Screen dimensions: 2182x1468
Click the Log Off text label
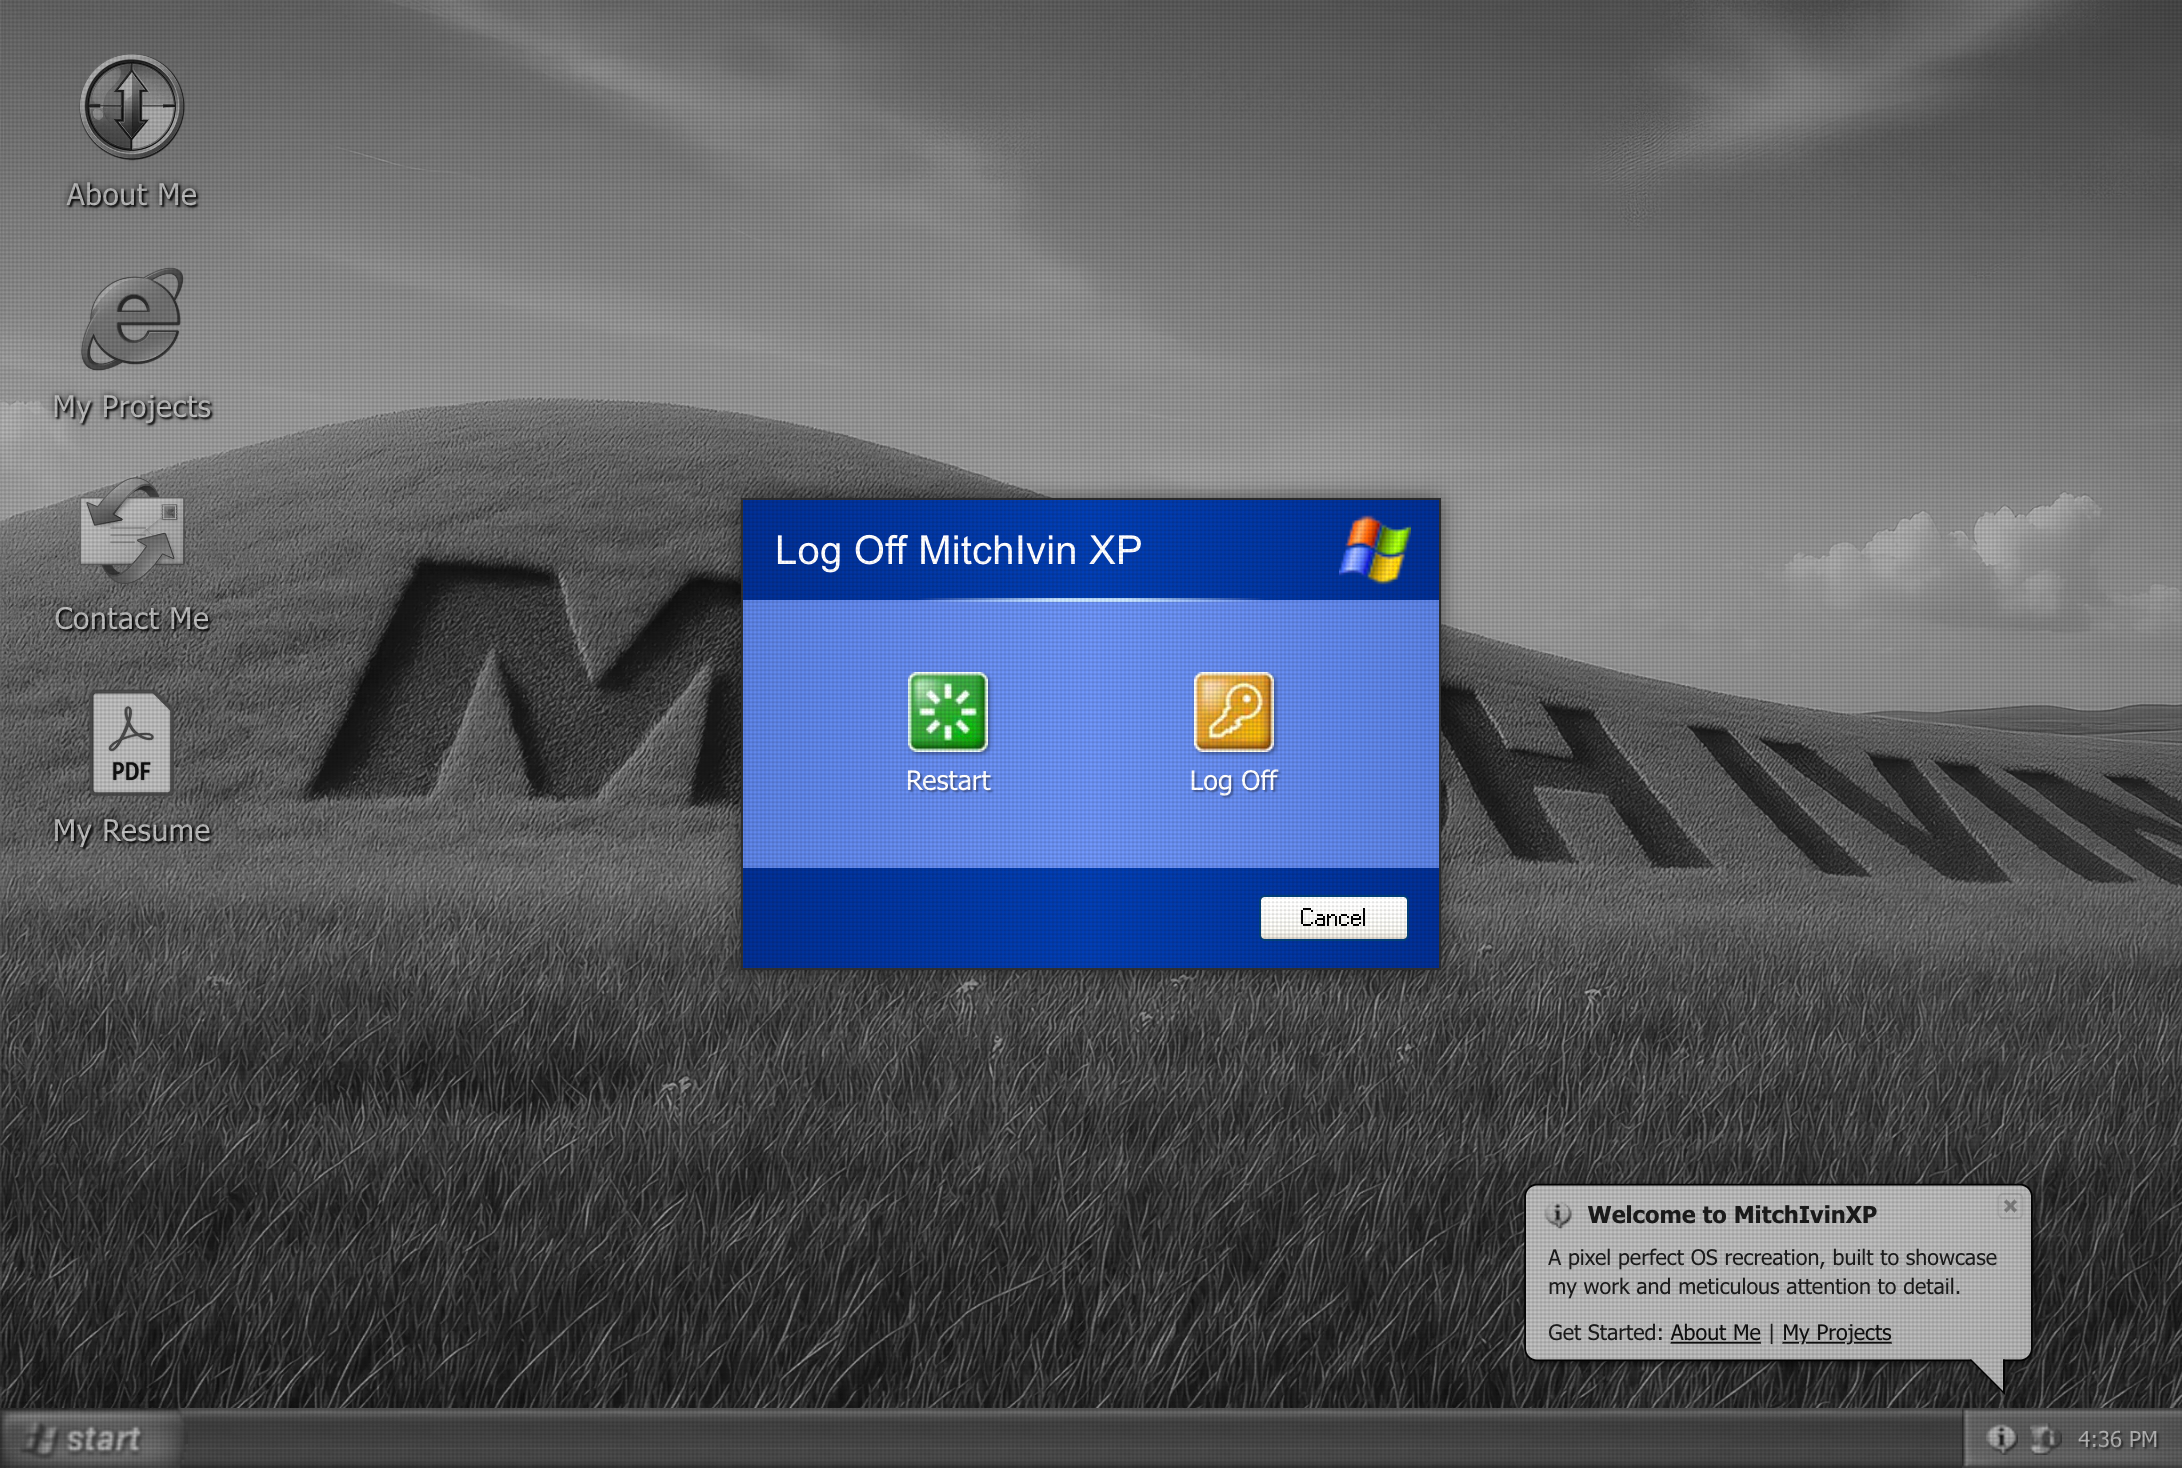1233,781
